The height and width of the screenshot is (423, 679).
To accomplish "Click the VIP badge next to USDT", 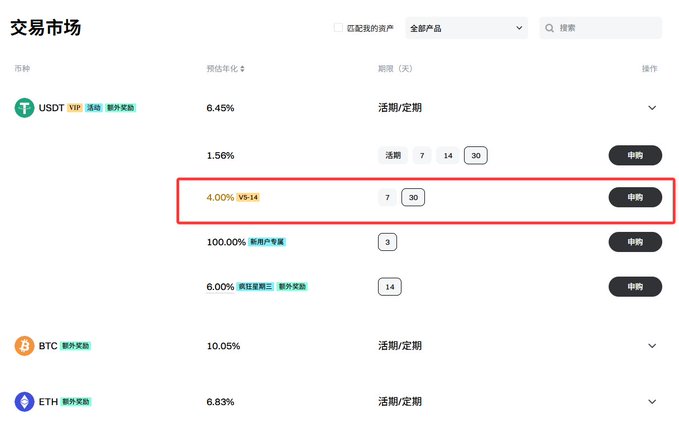I will (74, 108).
